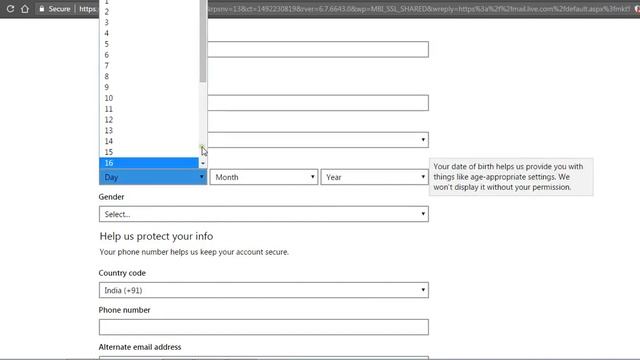Pick day 6 in the open list

149,55
